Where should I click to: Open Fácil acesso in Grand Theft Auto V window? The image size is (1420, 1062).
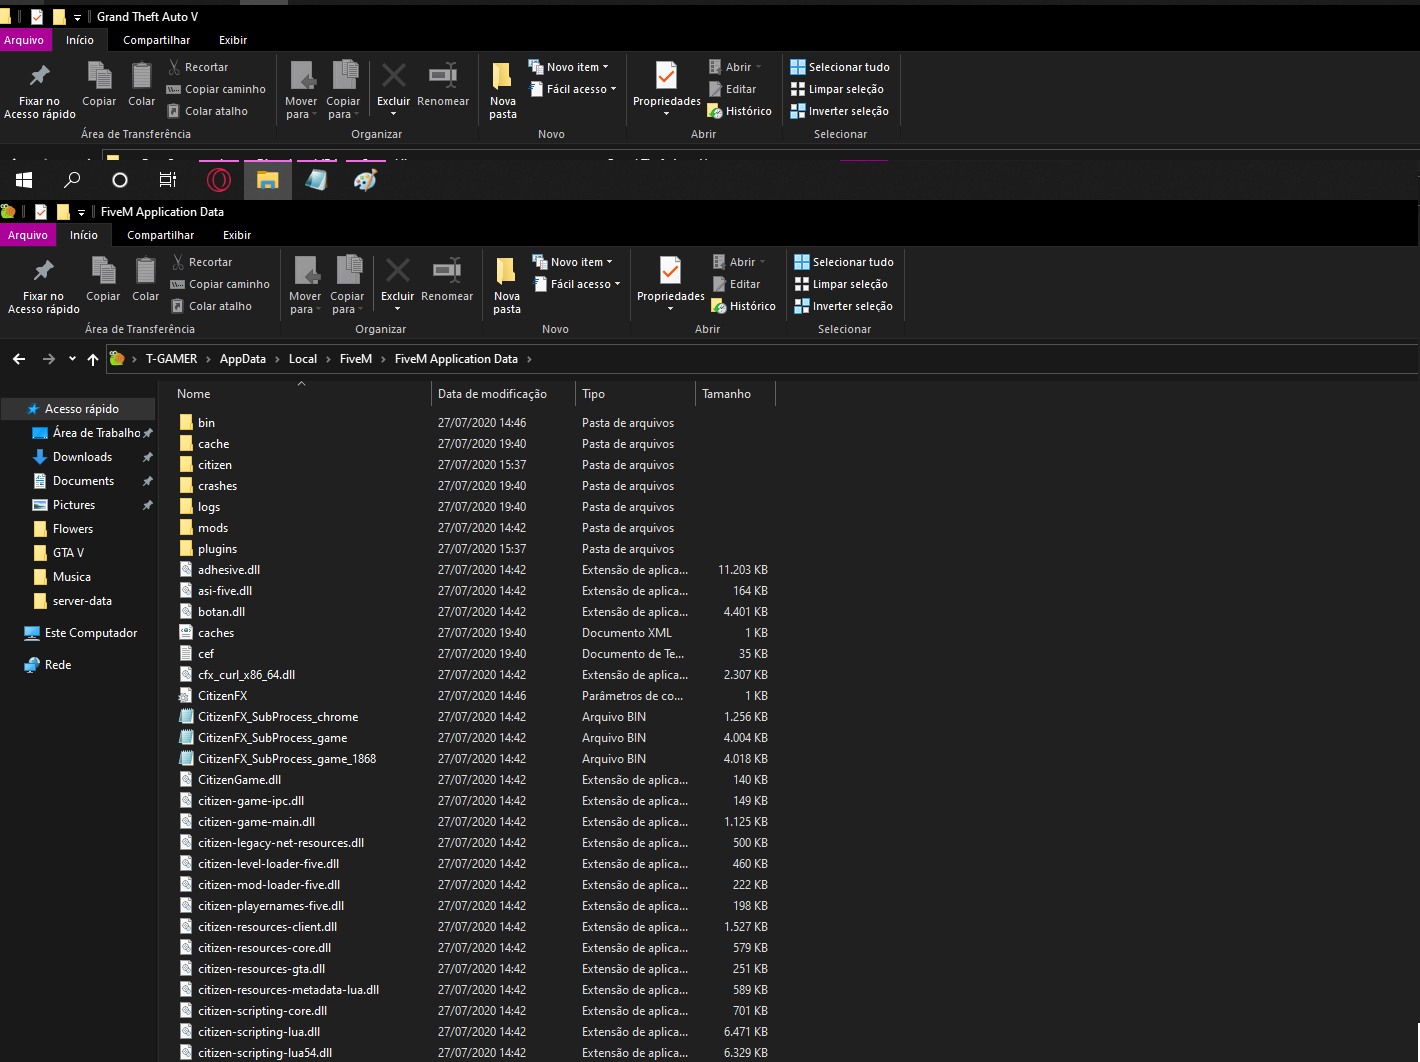pos(572,89)
